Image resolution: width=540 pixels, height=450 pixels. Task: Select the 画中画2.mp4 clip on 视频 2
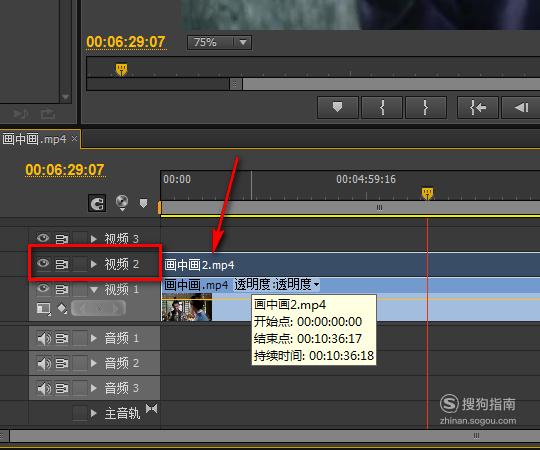pos(351,264)
